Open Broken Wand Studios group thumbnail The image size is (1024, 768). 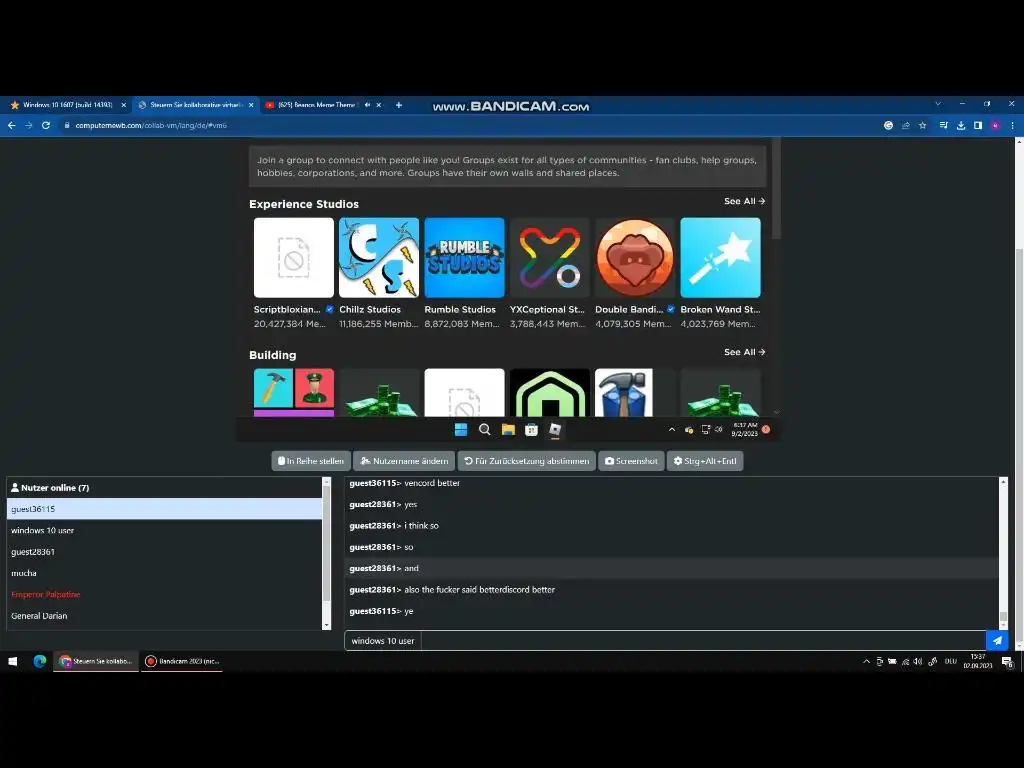pyautogui.click(x=720, y=258)
